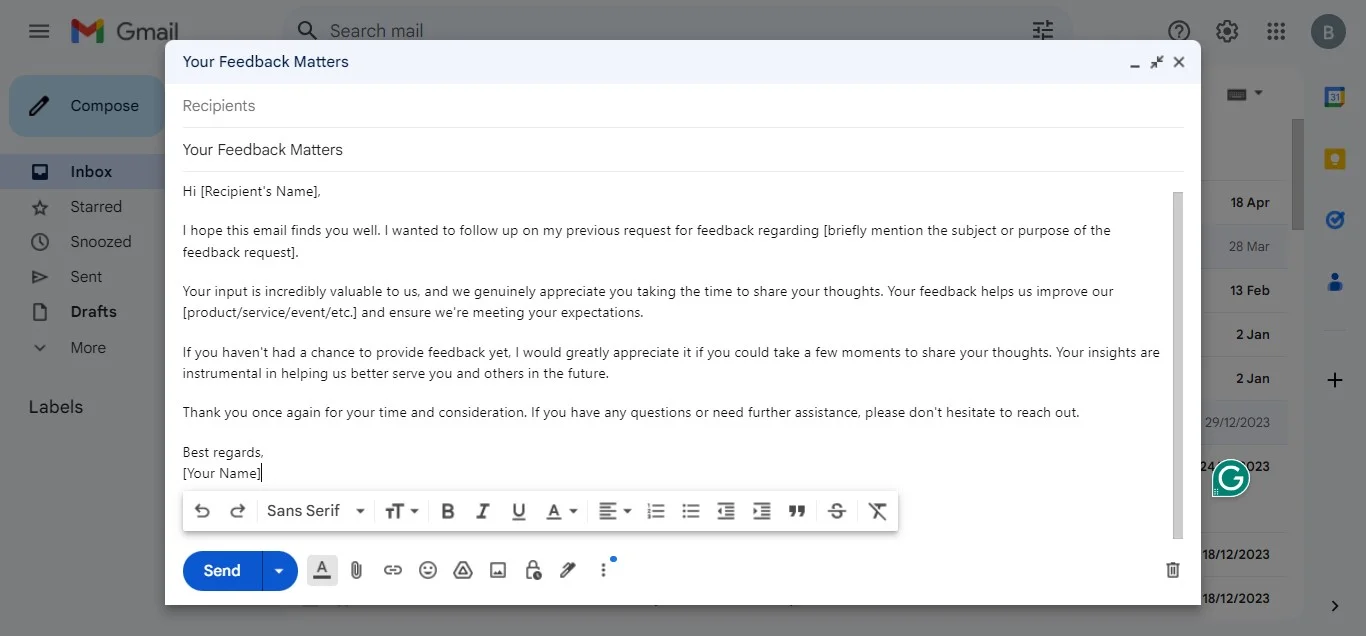Insert a link into the email
The height and width of the screenshot is (636, 1366).
tap(392, 570)
